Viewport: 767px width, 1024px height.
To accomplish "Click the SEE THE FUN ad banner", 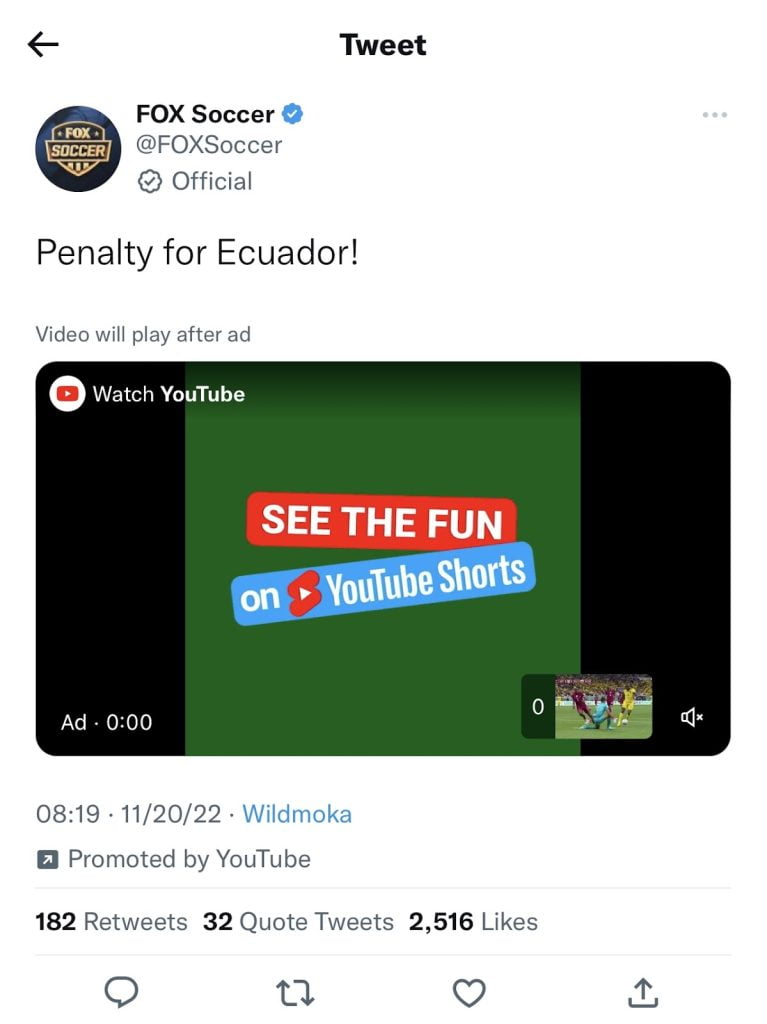I will [x=382, y=521].
